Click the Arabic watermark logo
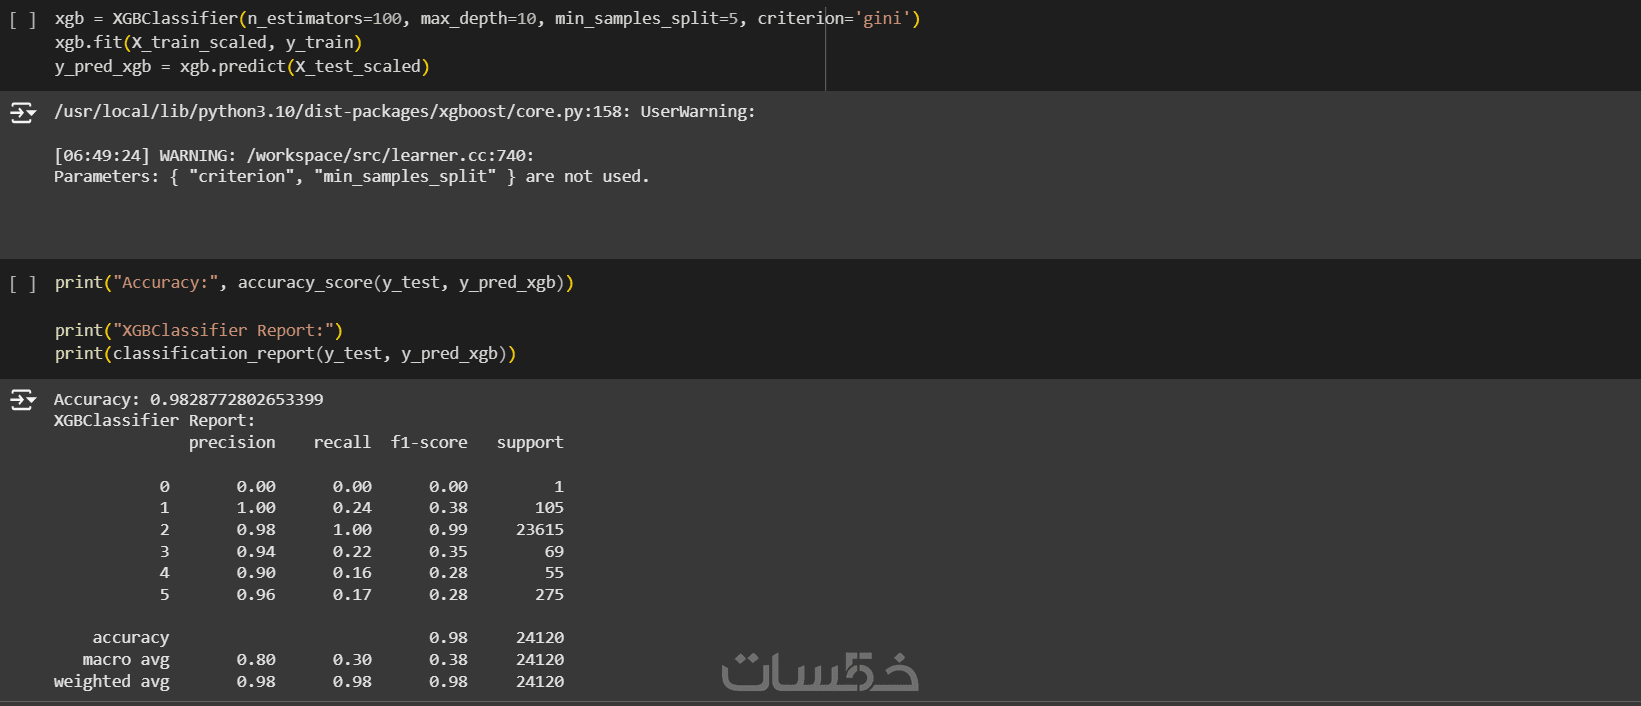The image size is (1641, 706). click(820, 671)
